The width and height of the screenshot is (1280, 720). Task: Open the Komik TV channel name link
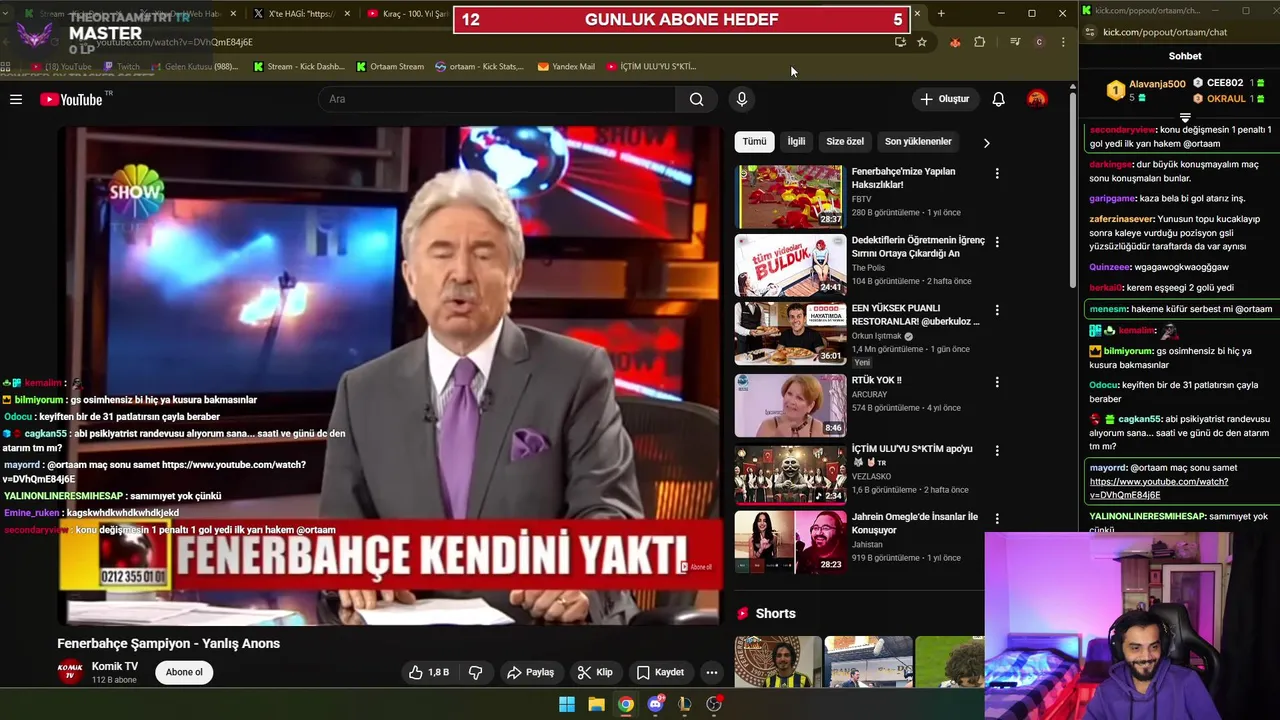click(x=115, y=666)
